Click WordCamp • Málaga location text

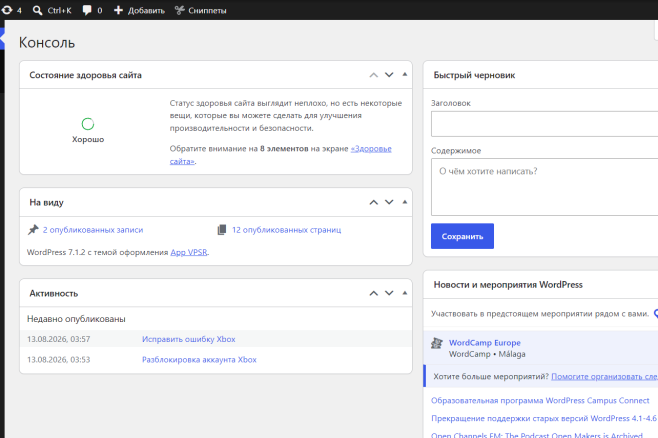point(487,354)
